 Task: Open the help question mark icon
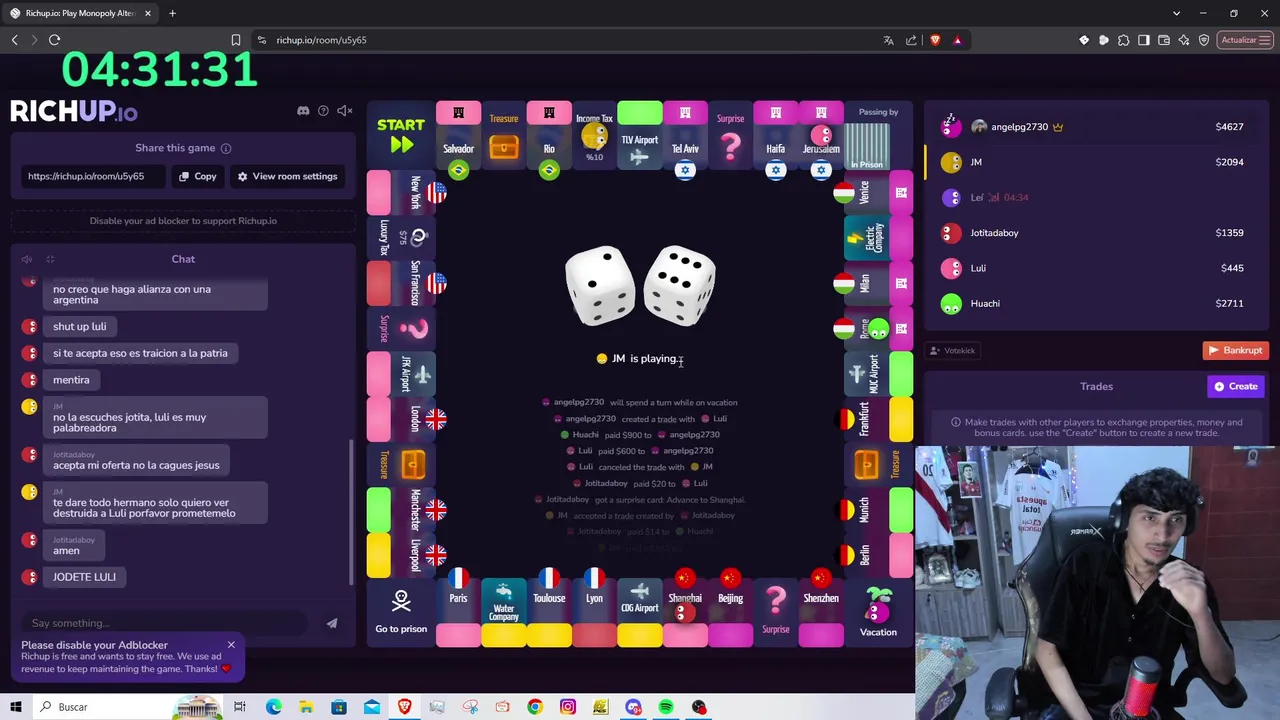tap(323, 111)
